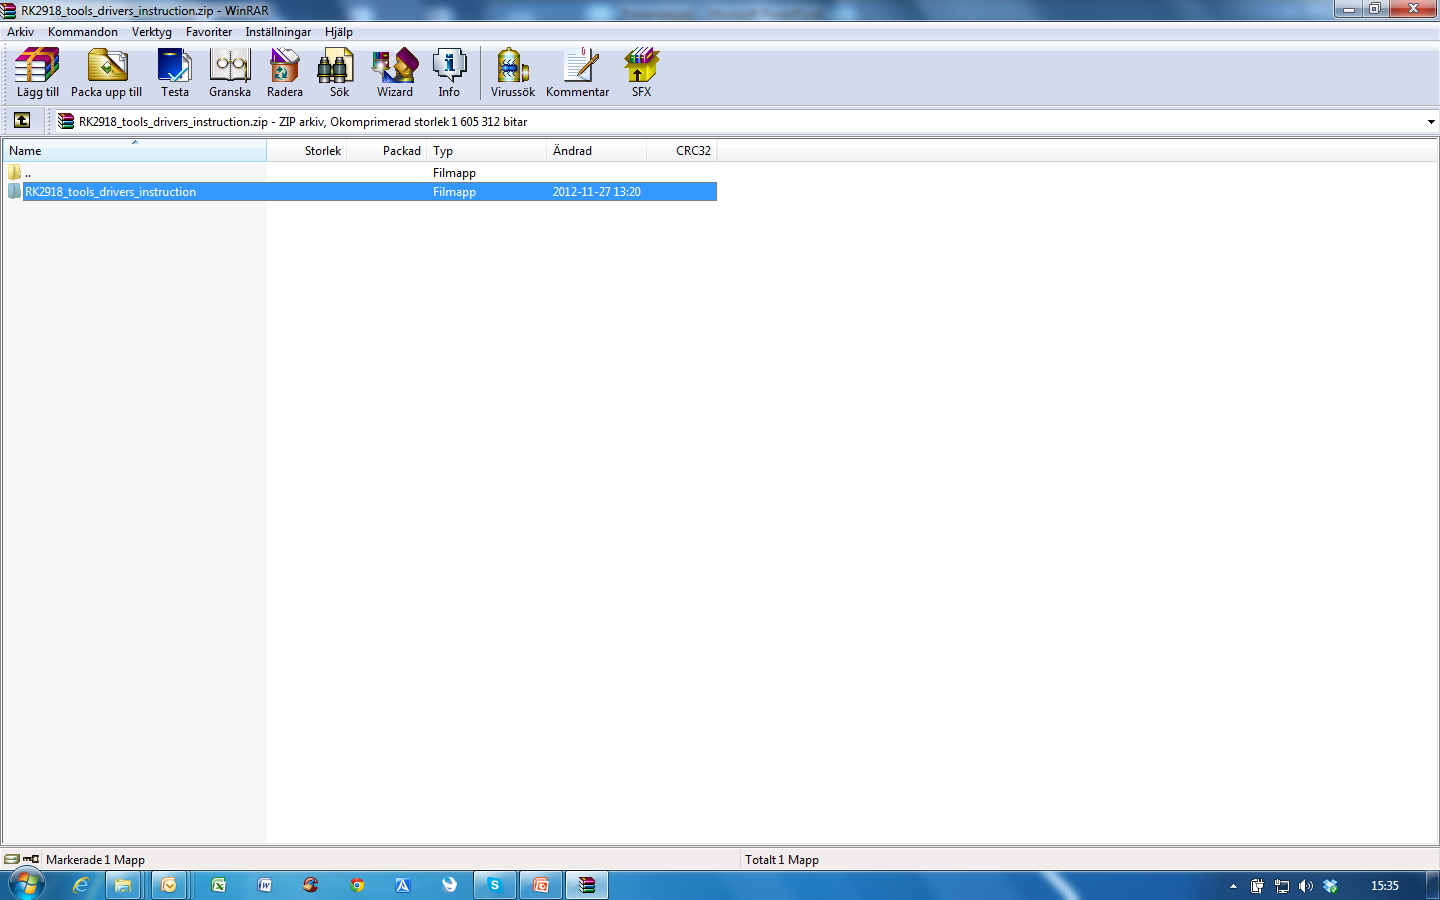1440x900 pixels.
Task: Sort by the Packad column header
Action: pos(387,151)
